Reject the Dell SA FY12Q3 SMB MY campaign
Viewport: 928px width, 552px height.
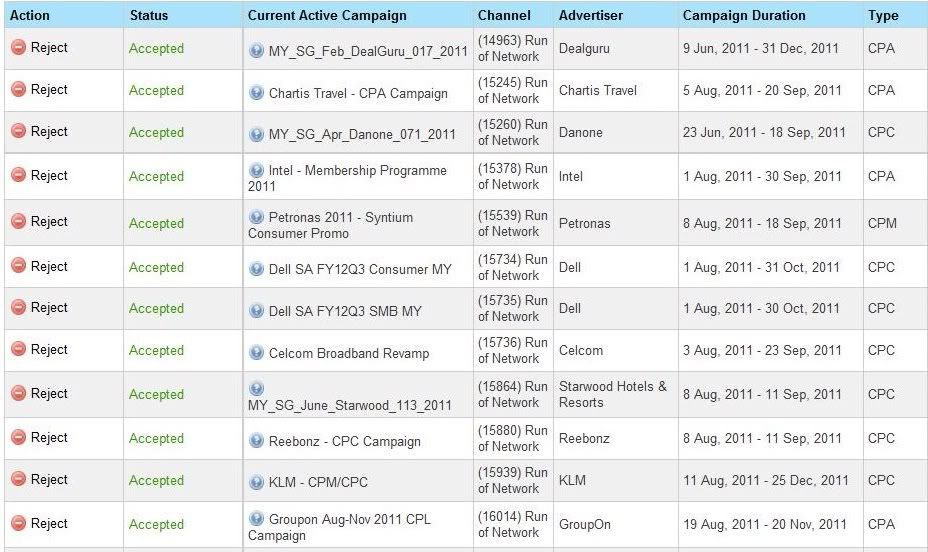pyautogui.click(x=49, y=308)
